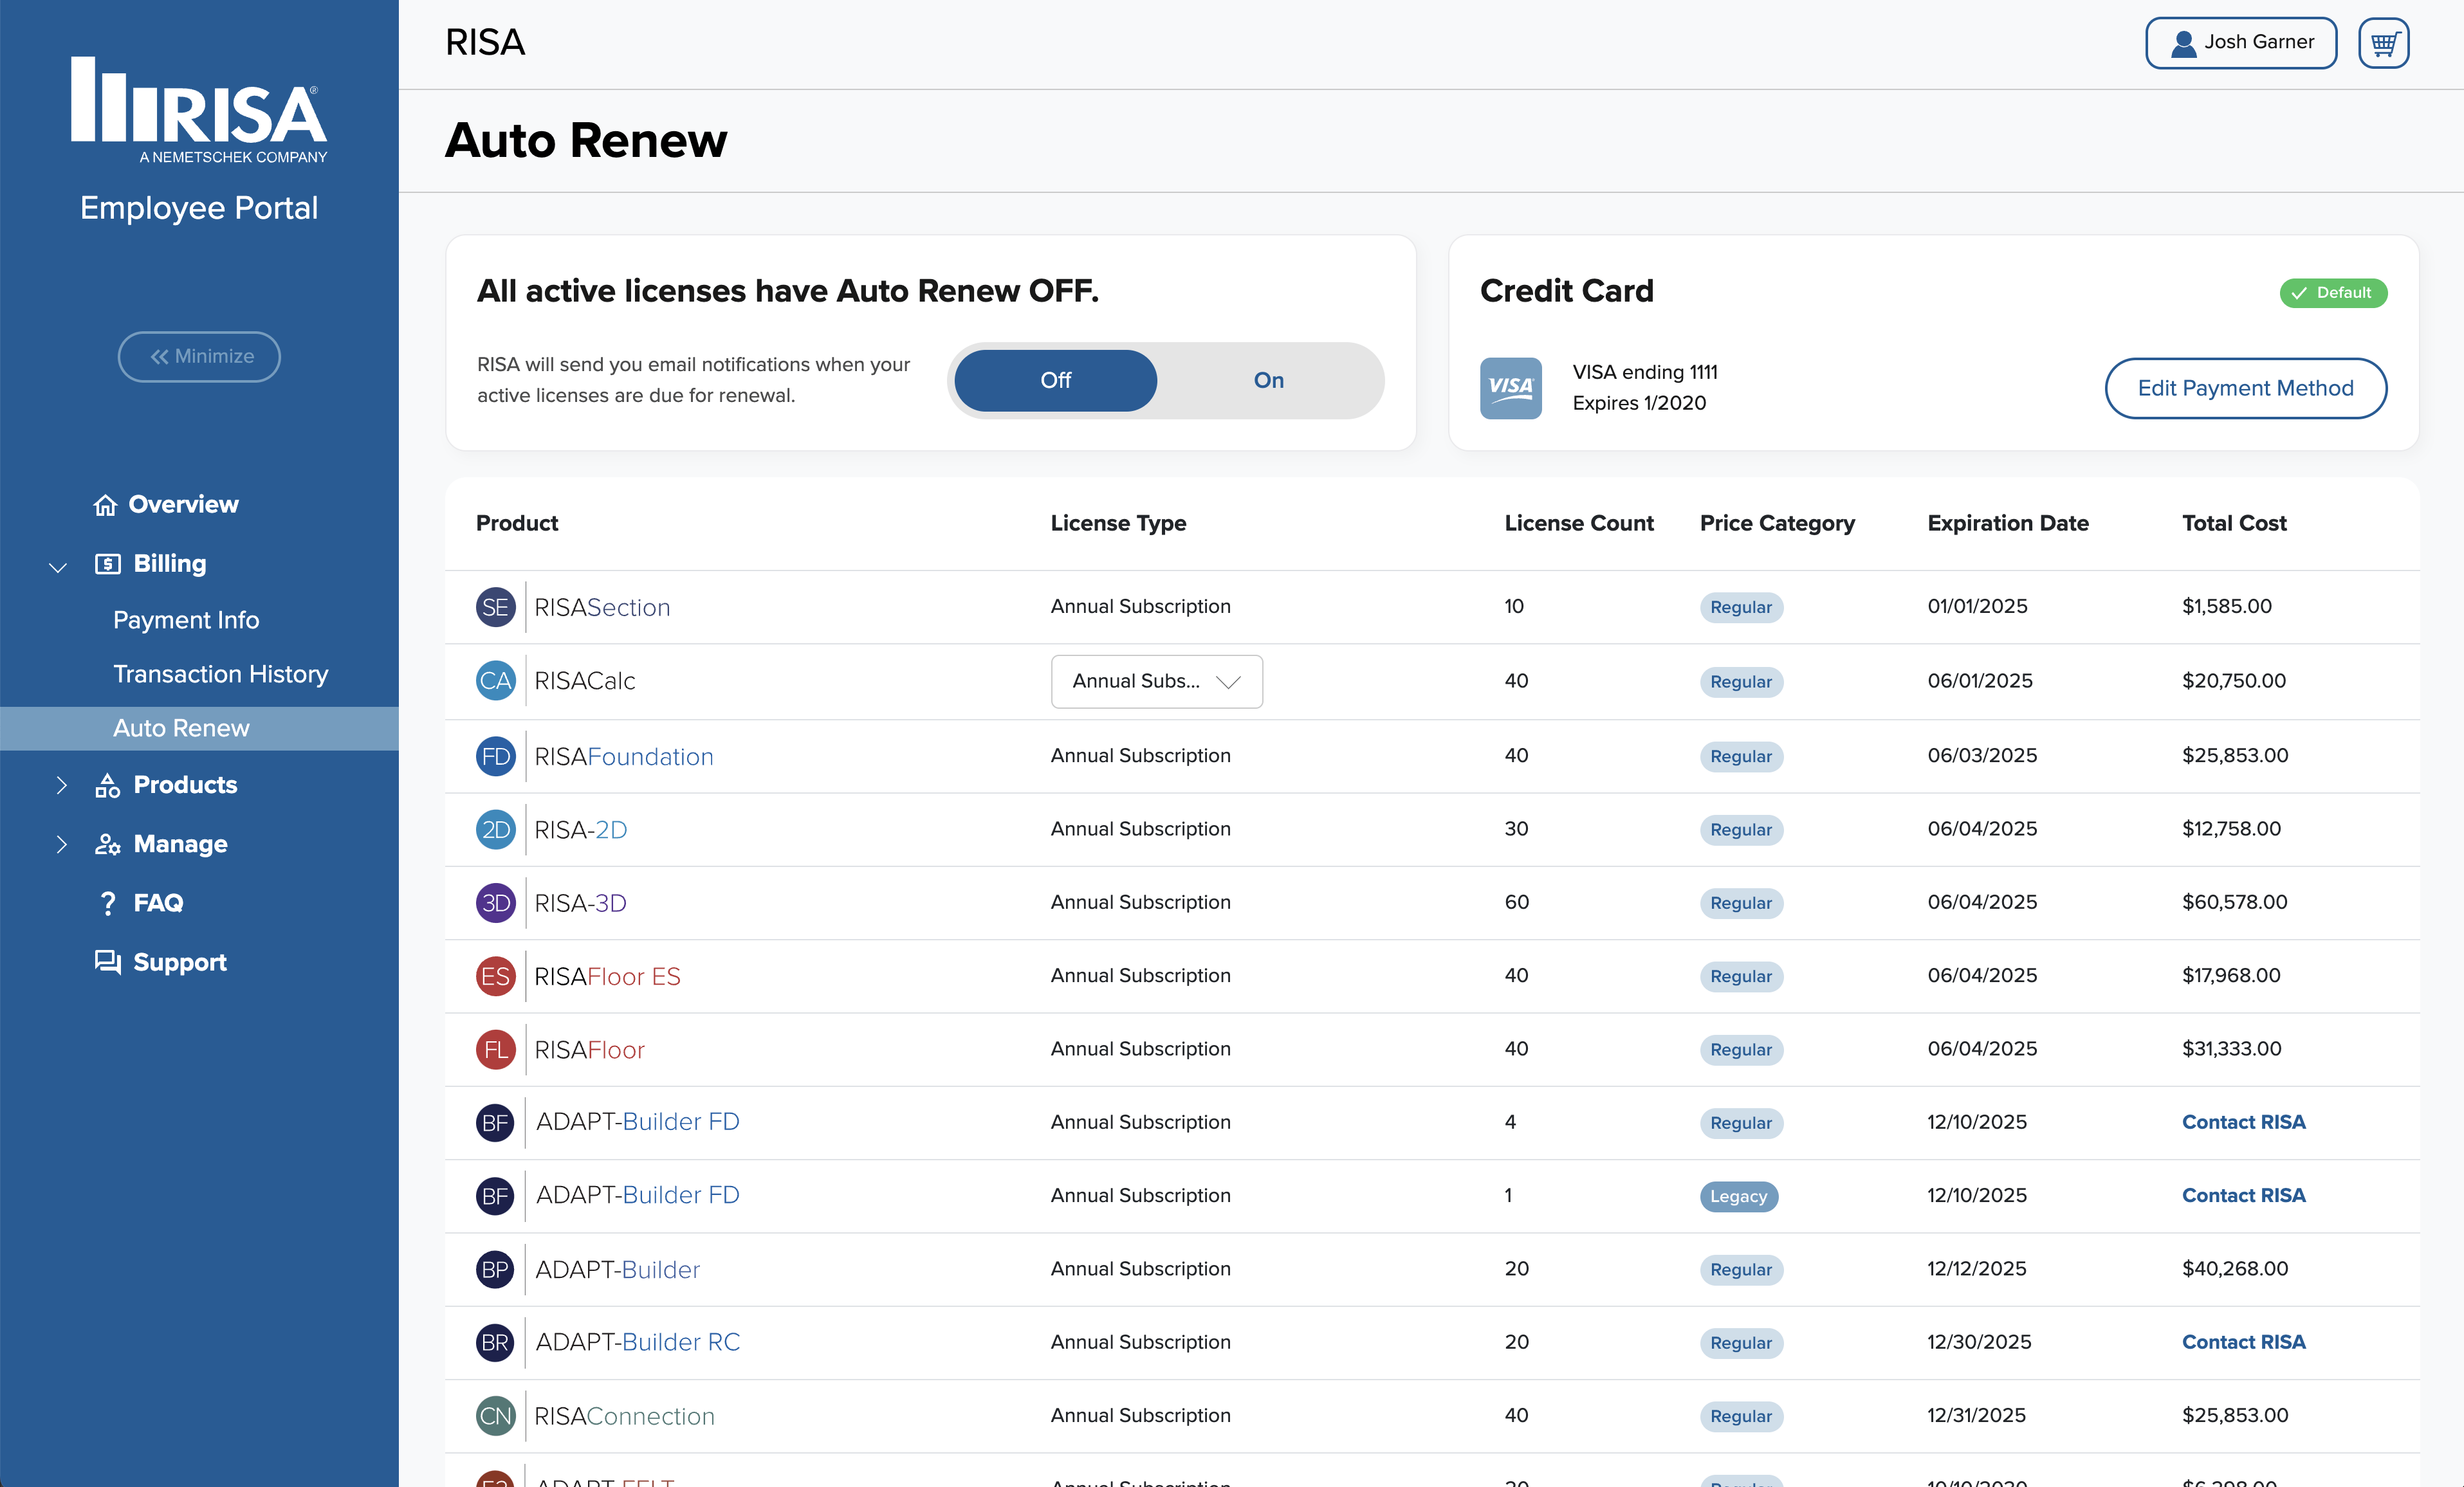Click the Manage menu item
2464x1487 pixels.
click(161, 844)
